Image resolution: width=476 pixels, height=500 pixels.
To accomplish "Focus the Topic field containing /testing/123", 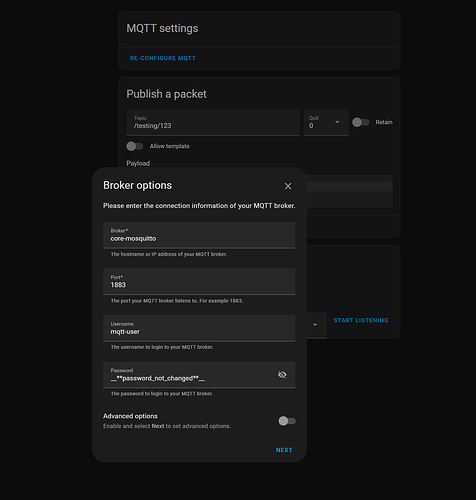I will (x=213, y=122).
